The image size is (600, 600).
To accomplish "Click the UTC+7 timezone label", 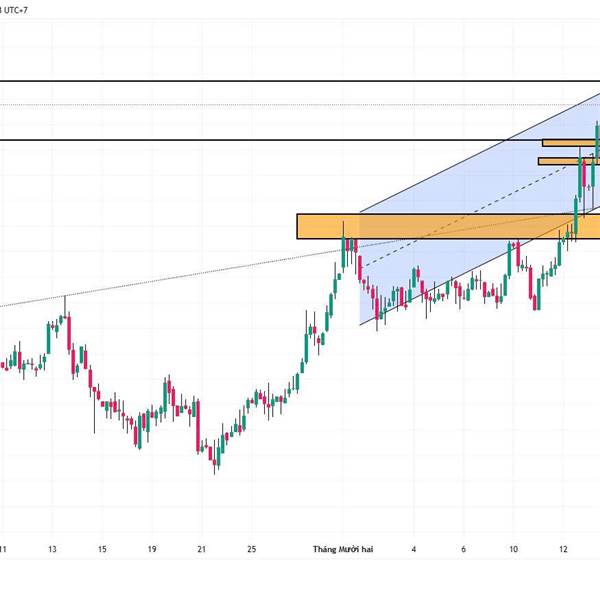I will pos(15,10).
